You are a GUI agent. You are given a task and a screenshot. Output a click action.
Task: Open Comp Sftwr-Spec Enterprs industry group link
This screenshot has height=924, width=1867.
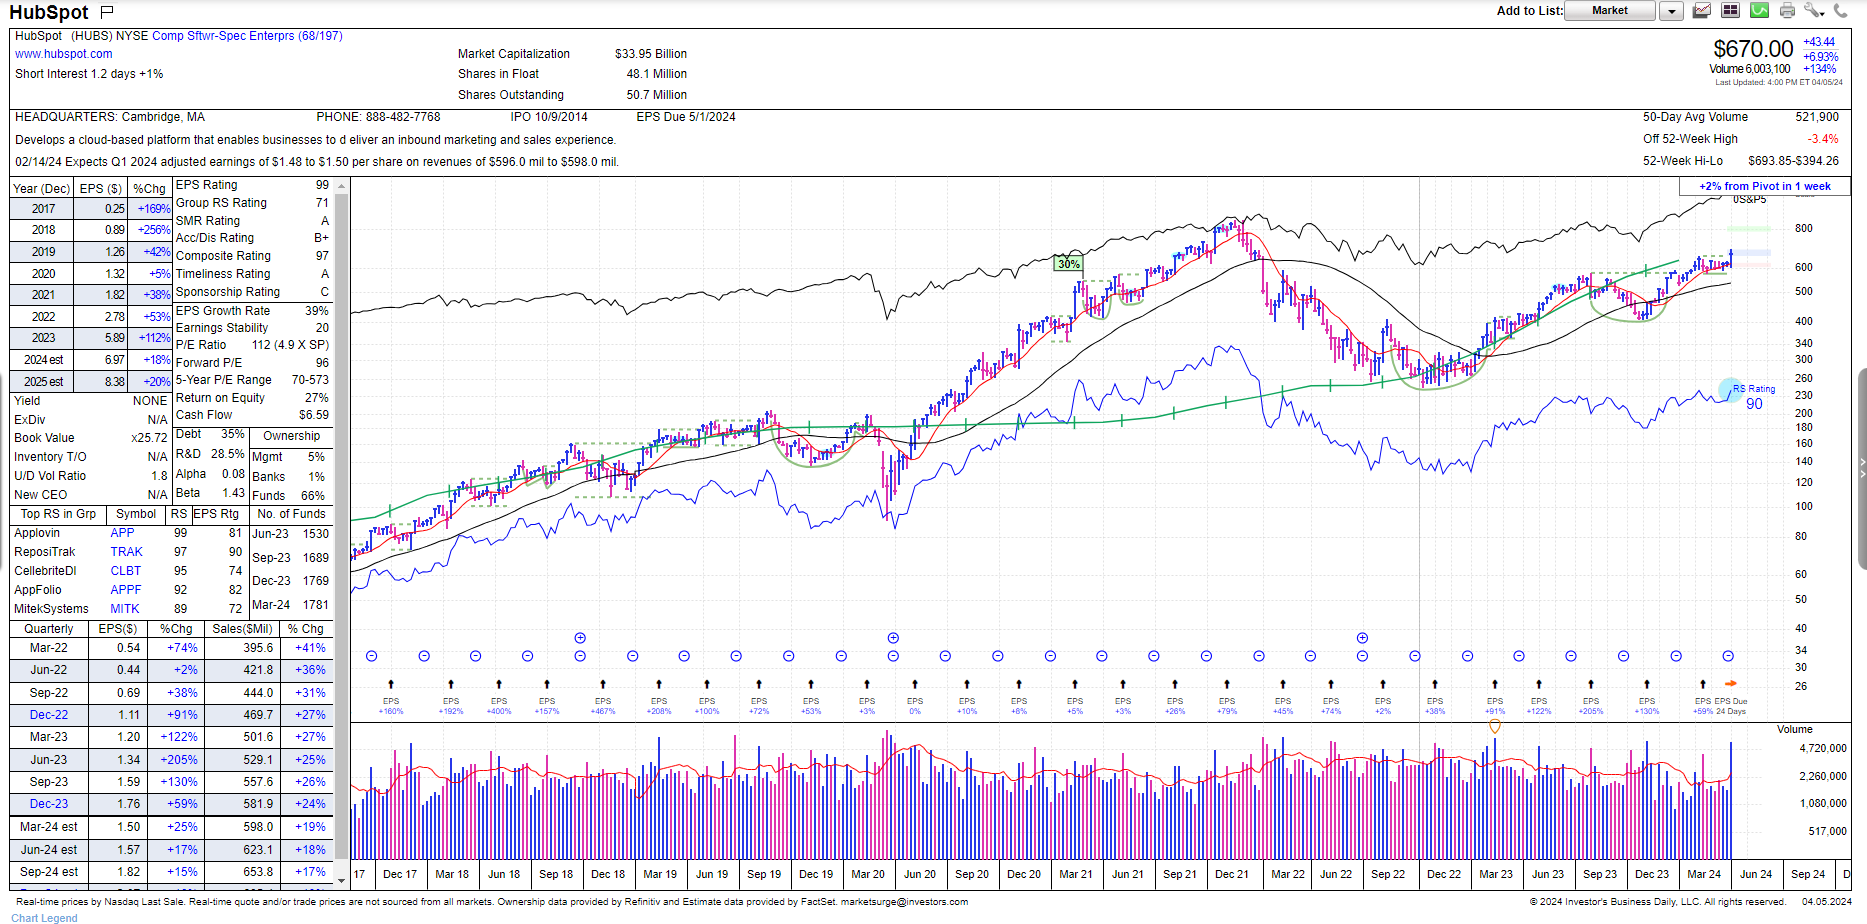pos(247,36)
